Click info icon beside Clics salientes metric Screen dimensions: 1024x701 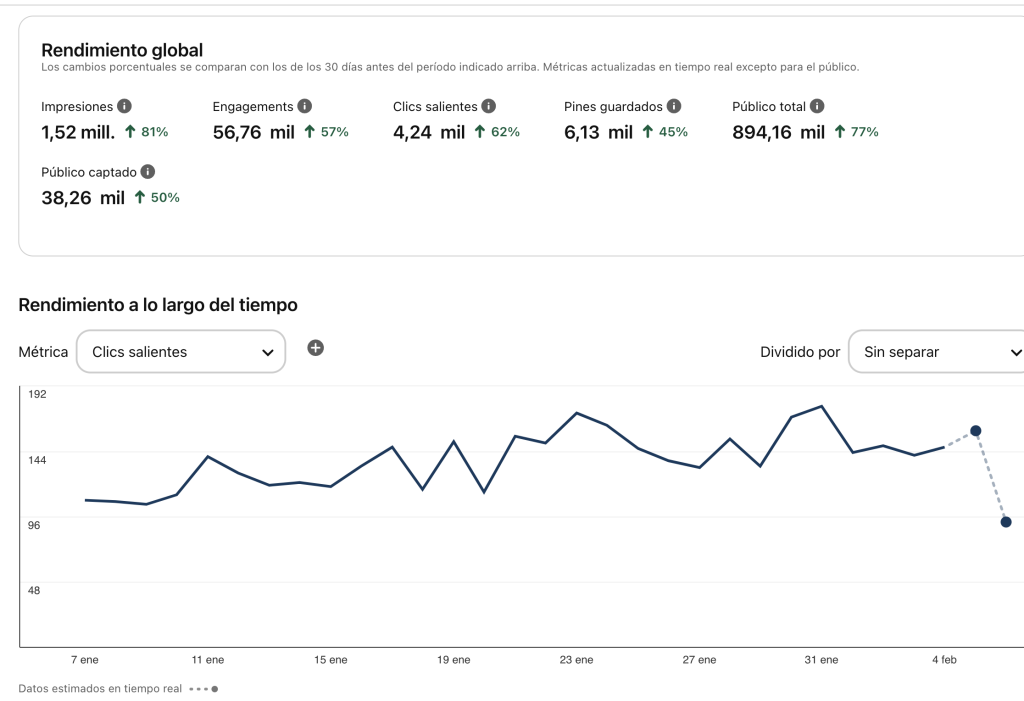[x=488, y=106]
